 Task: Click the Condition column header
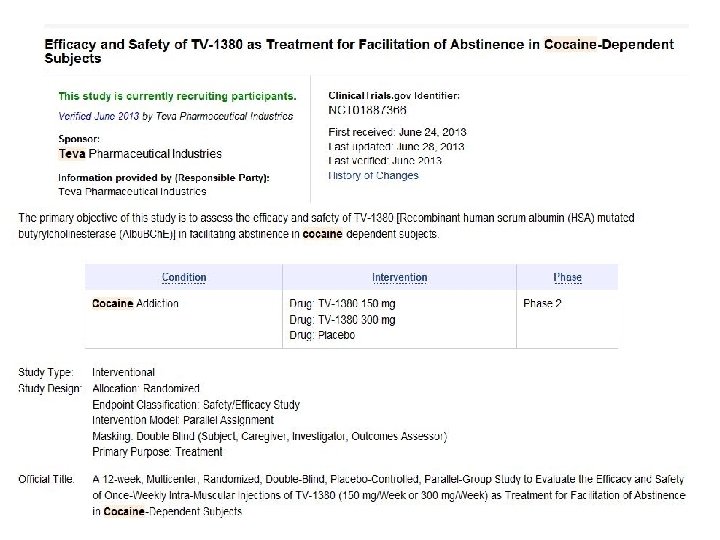point(186,277)
